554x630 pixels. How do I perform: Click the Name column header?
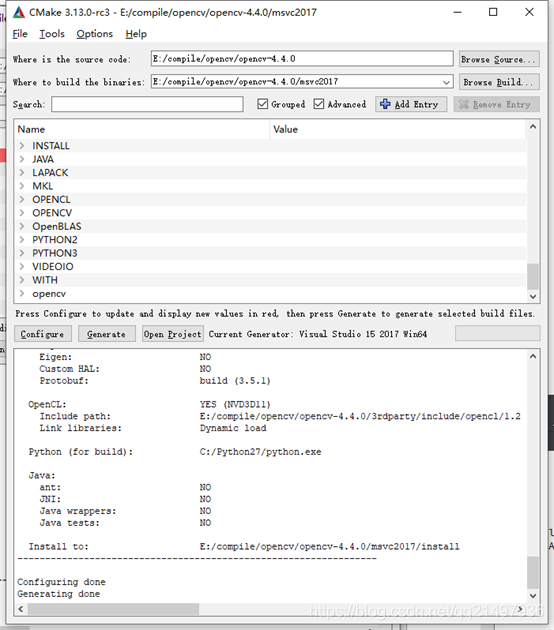pyautogui.click(x=142, y=129)
